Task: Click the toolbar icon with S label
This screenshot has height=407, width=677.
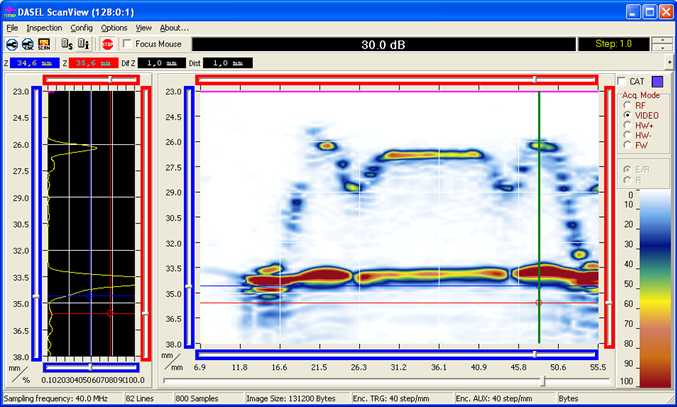Action: click(66, 44)
